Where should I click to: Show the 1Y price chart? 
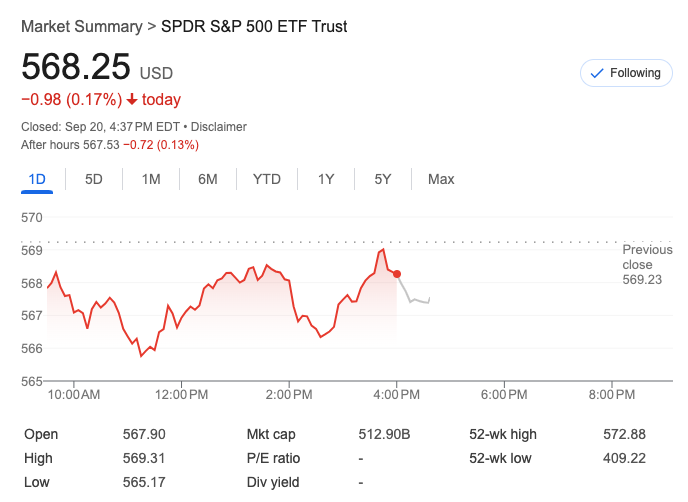pos(326,179)
